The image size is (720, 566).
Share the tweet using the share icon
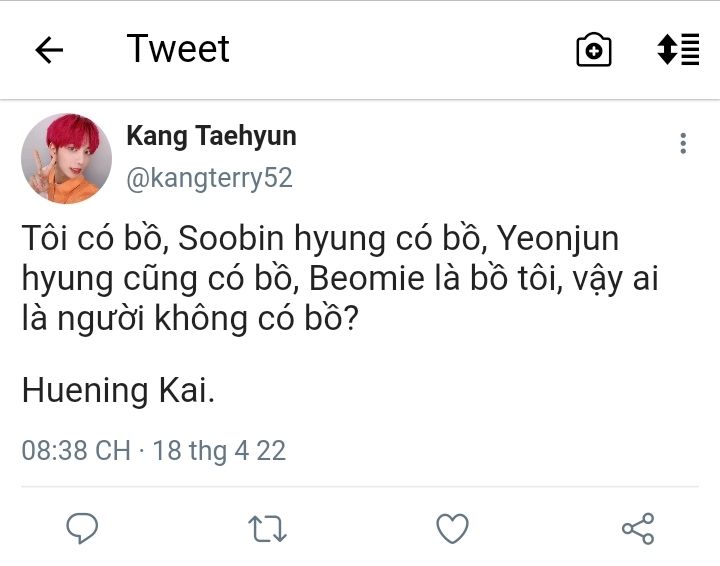[638, 528]
